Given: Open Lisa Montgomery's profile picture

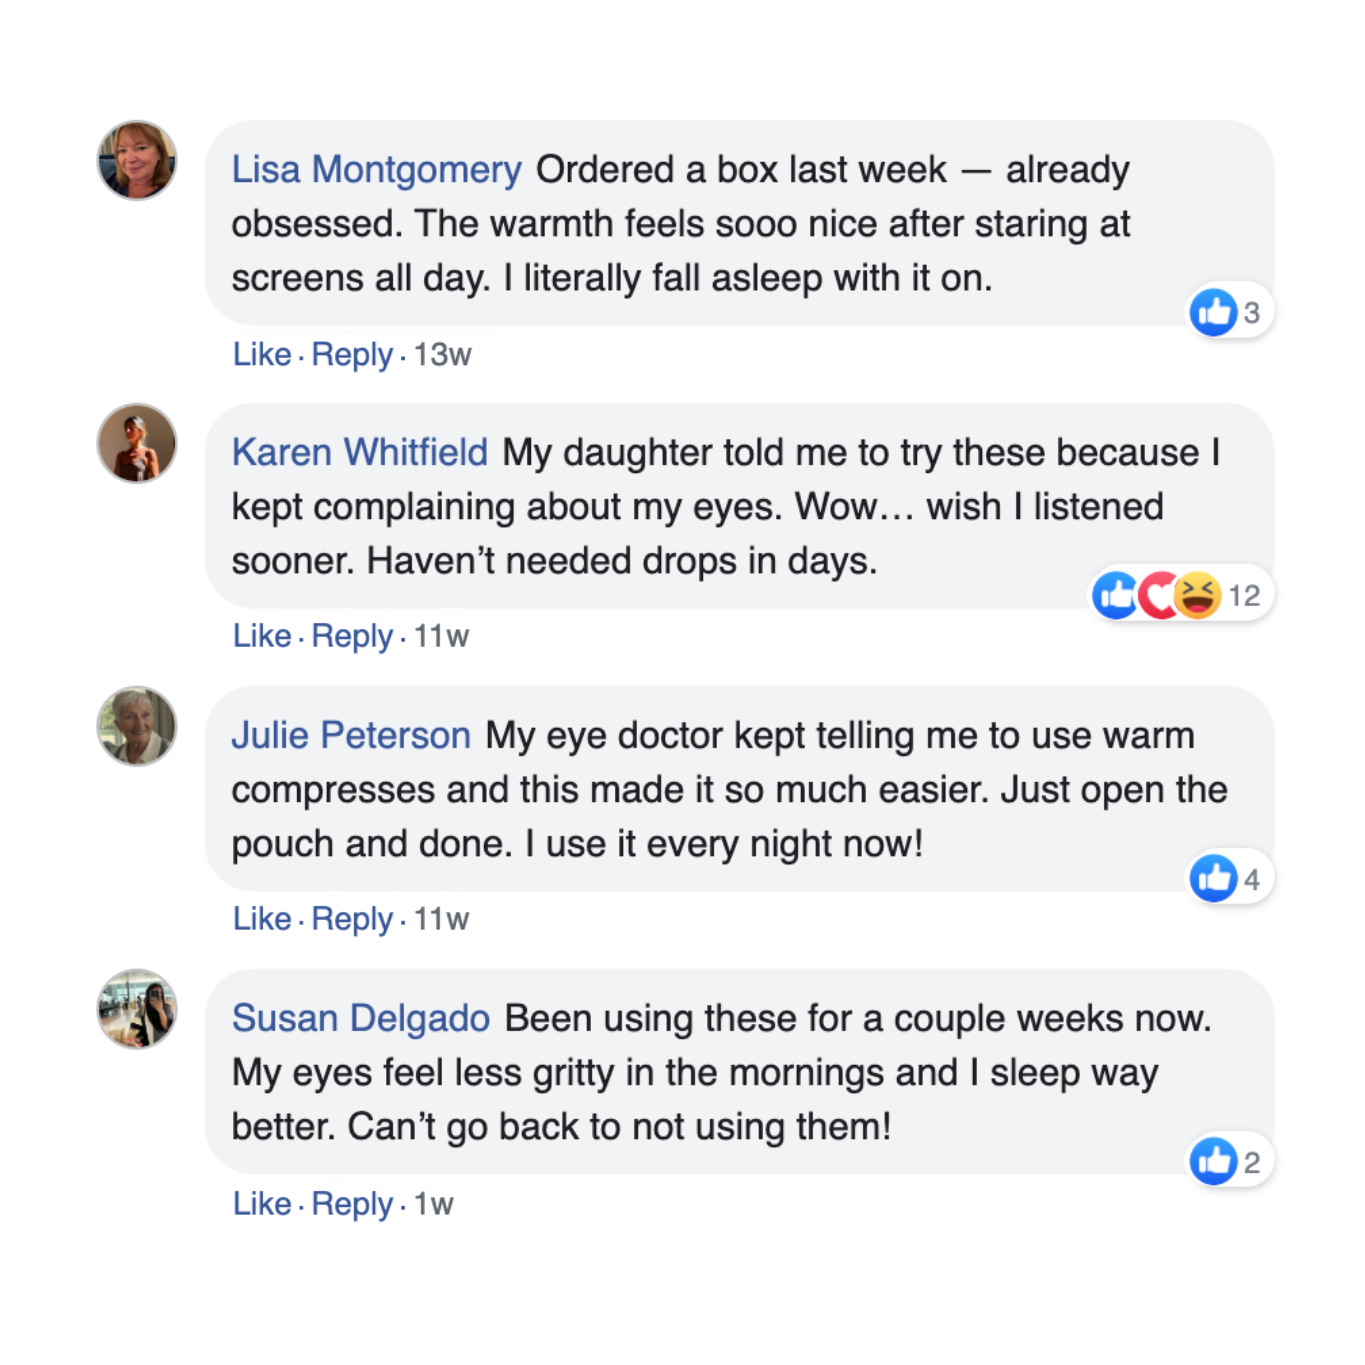Looking at the screenshot, I should point(137,160).
